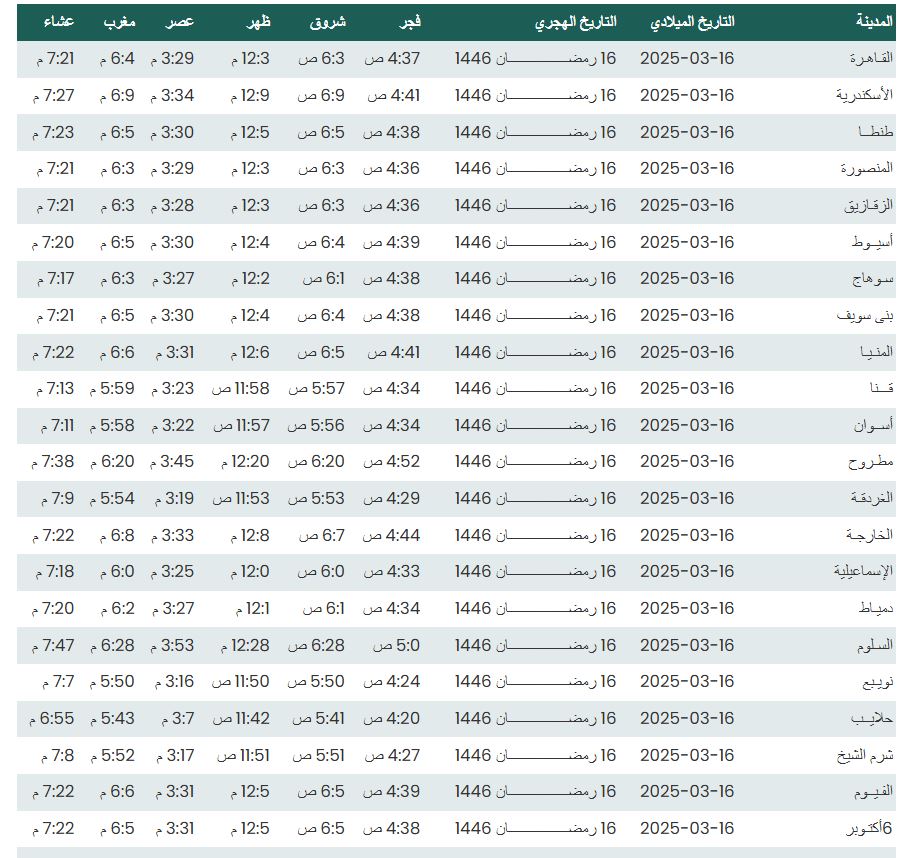Click Dhuhr time 12:2 in سوهاج row
Screen dimensions: 906x858
(251, 279)
